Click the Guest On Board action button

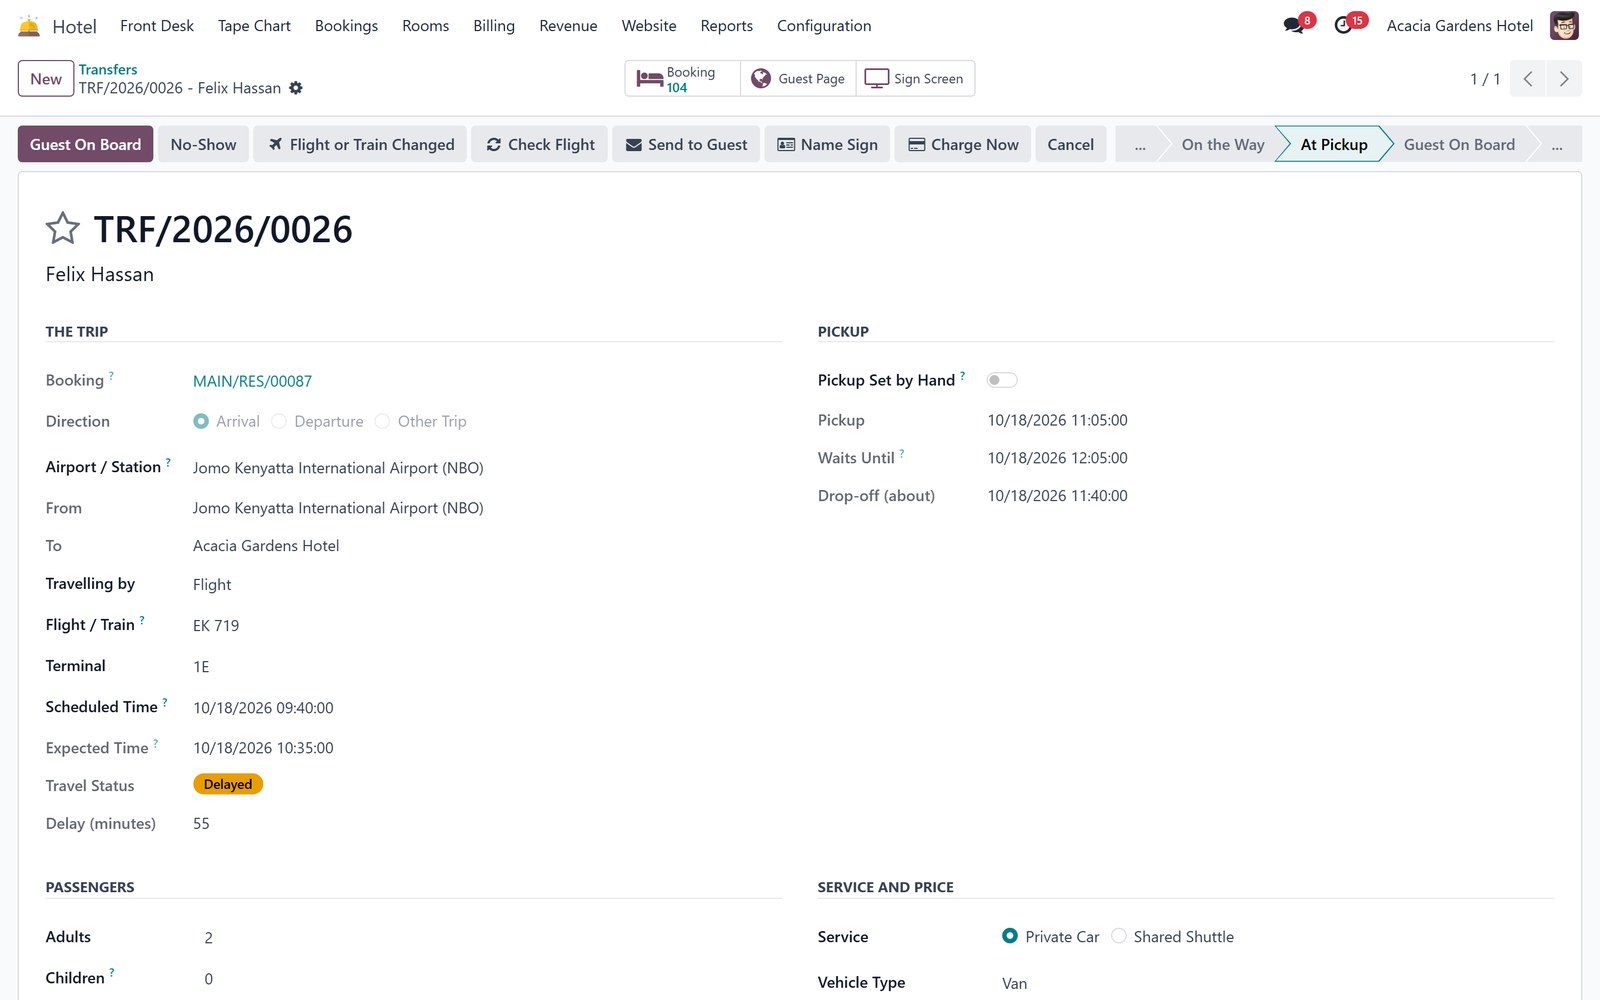[x=85, y=144]
